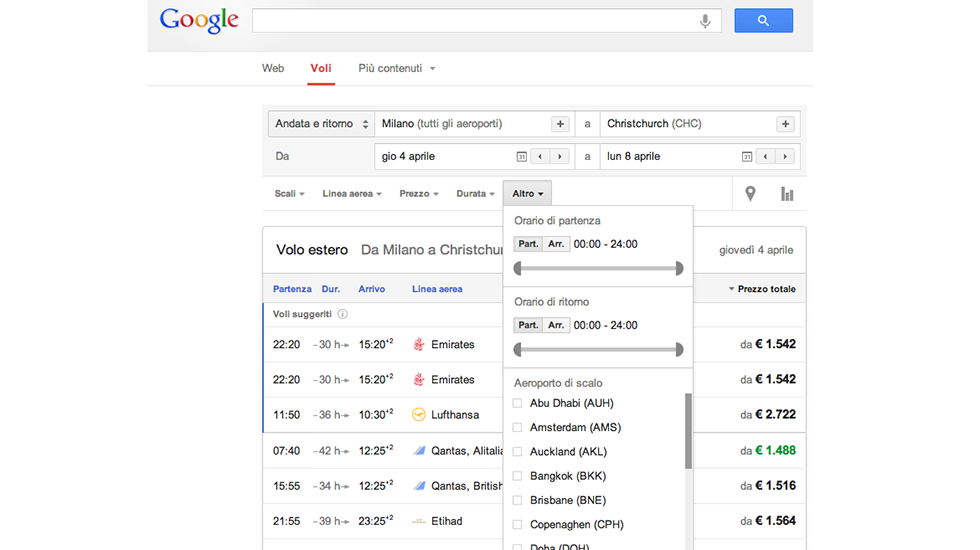Expand the Linea aerea filter dropdown
Image resolution: width=980 pixels, height=550 pixels.
click(x=351, y=194)
